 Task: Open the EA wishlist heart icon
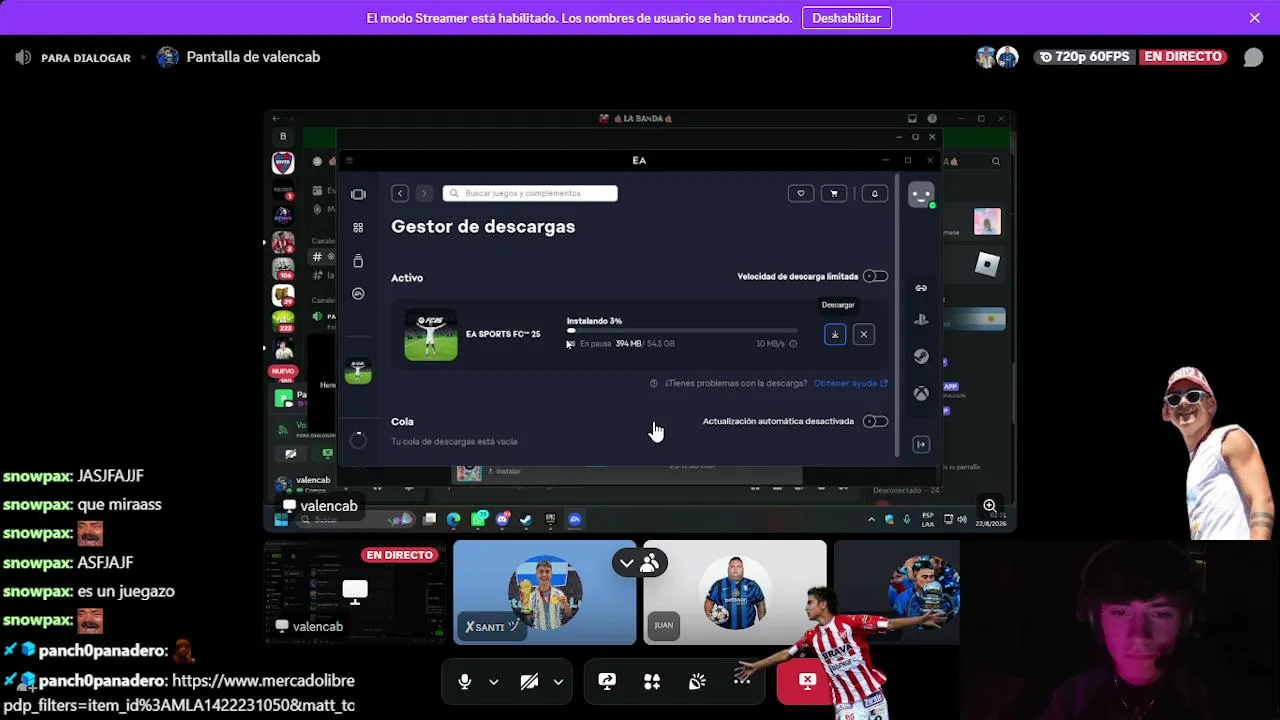coord(801,193)
